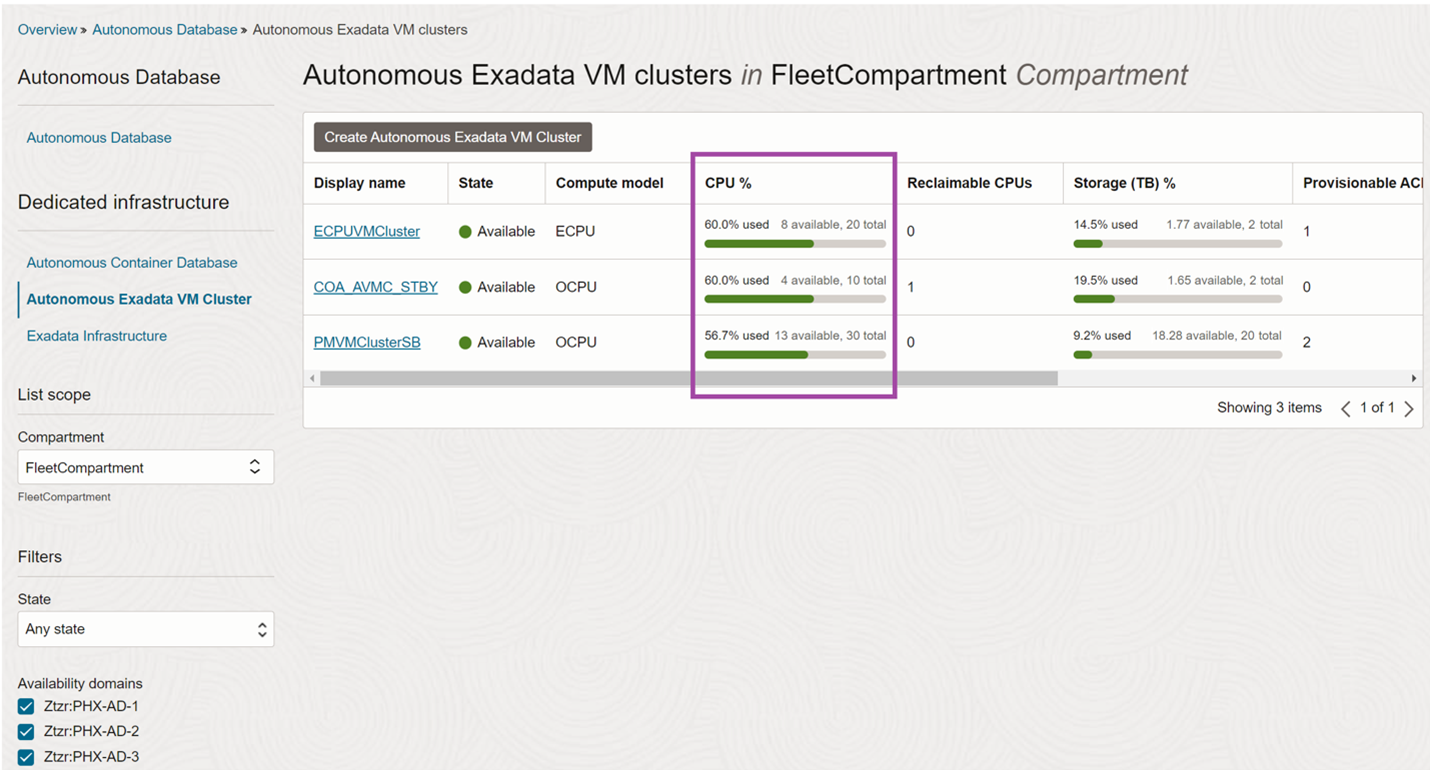Uncheck the Ztzr:PHX-AD-1 availability domain

(25, 706)
